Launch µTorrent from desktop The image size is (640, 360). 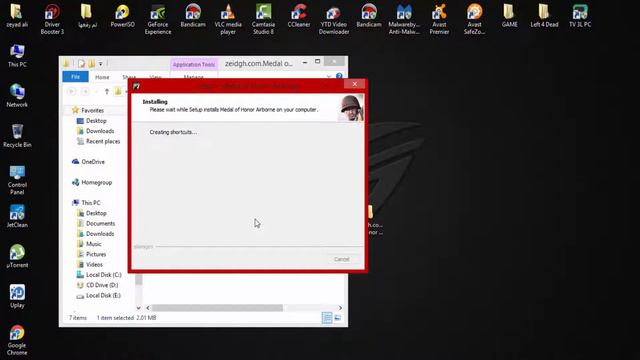click(x=17, y=256)
